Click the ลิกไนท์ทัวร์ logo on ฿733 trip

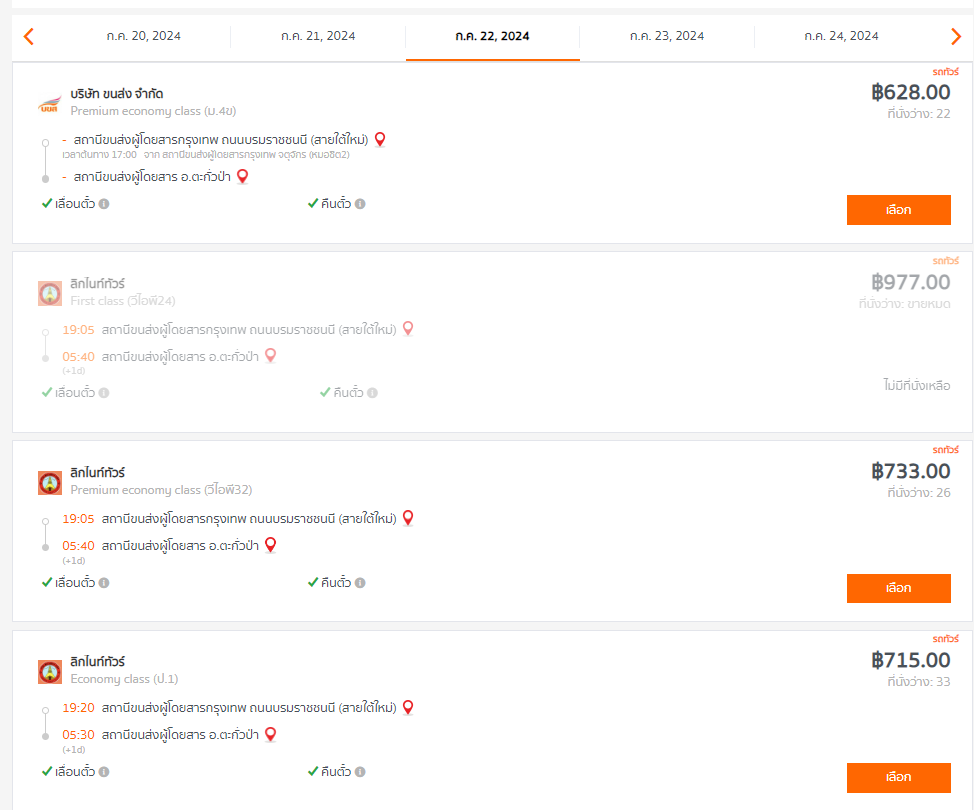tap(50, 483)
